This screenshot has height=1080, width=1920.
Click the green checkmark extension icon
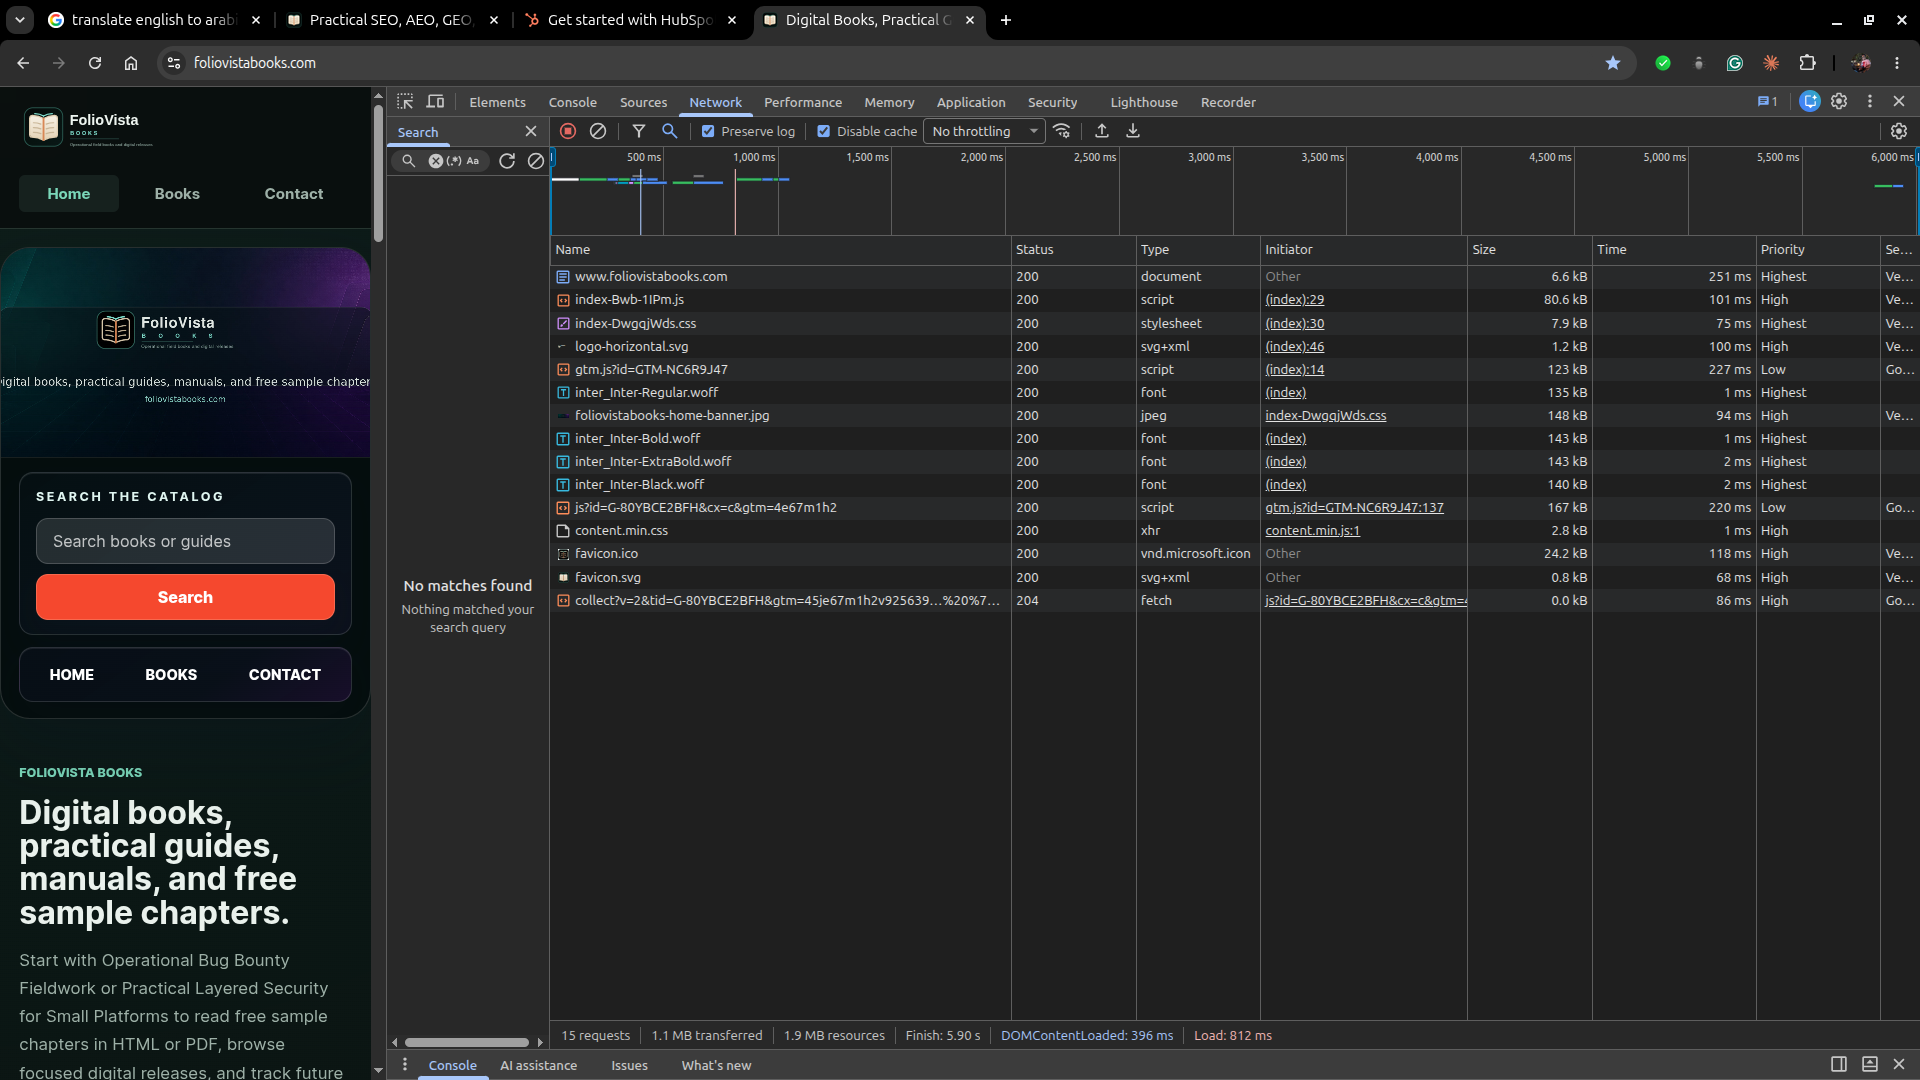(x=1663, y=63)
